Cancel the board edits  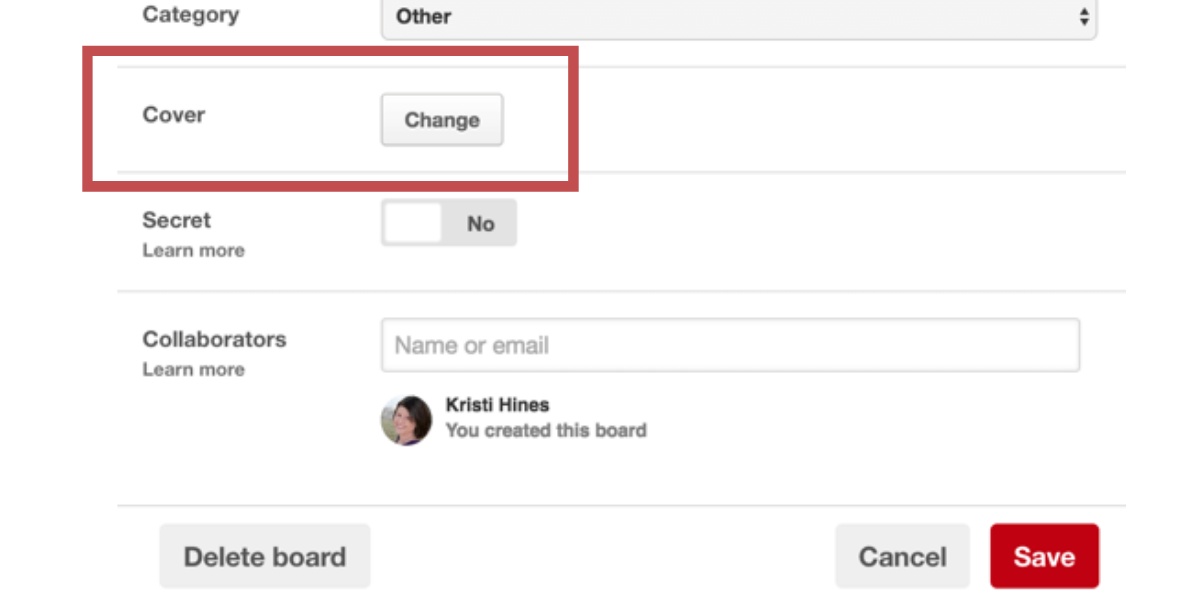click(x=902, y=556)
